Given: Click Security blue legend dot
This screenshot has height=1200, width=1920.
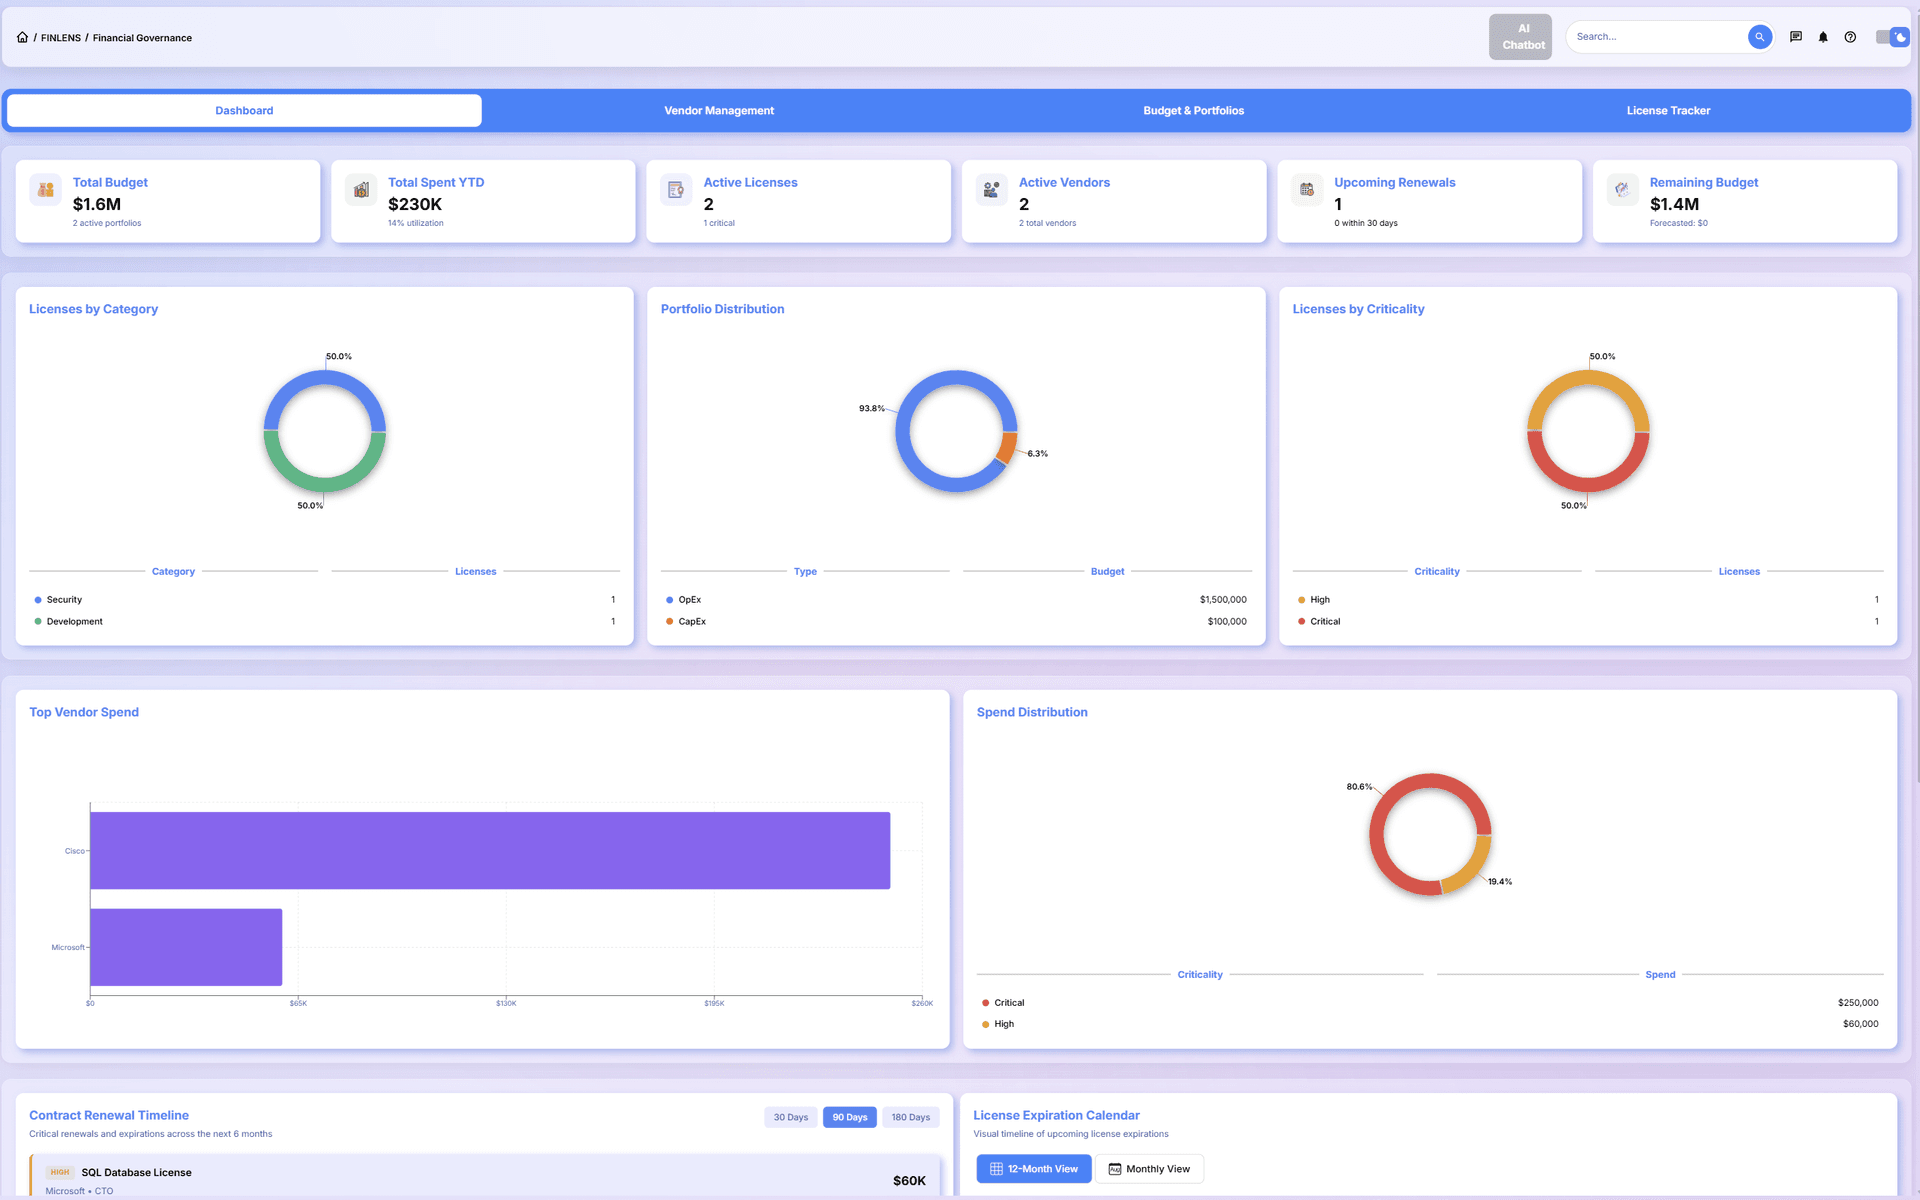Looking at the screenshot, I should [x=38, y=600].
